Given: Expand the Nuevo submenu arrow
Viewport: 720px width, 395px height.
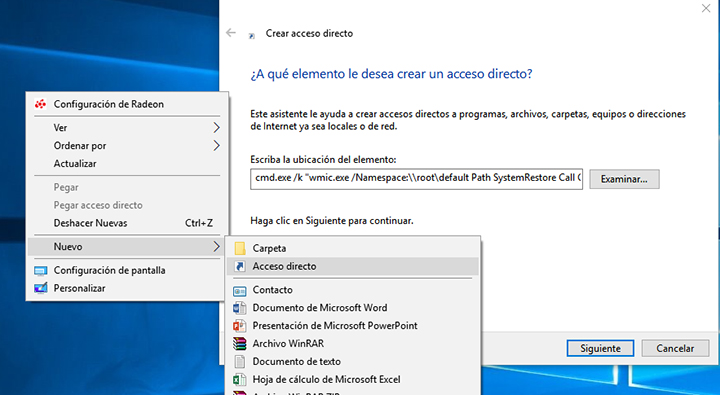Looking at the screenshot, I should [216, 247].
